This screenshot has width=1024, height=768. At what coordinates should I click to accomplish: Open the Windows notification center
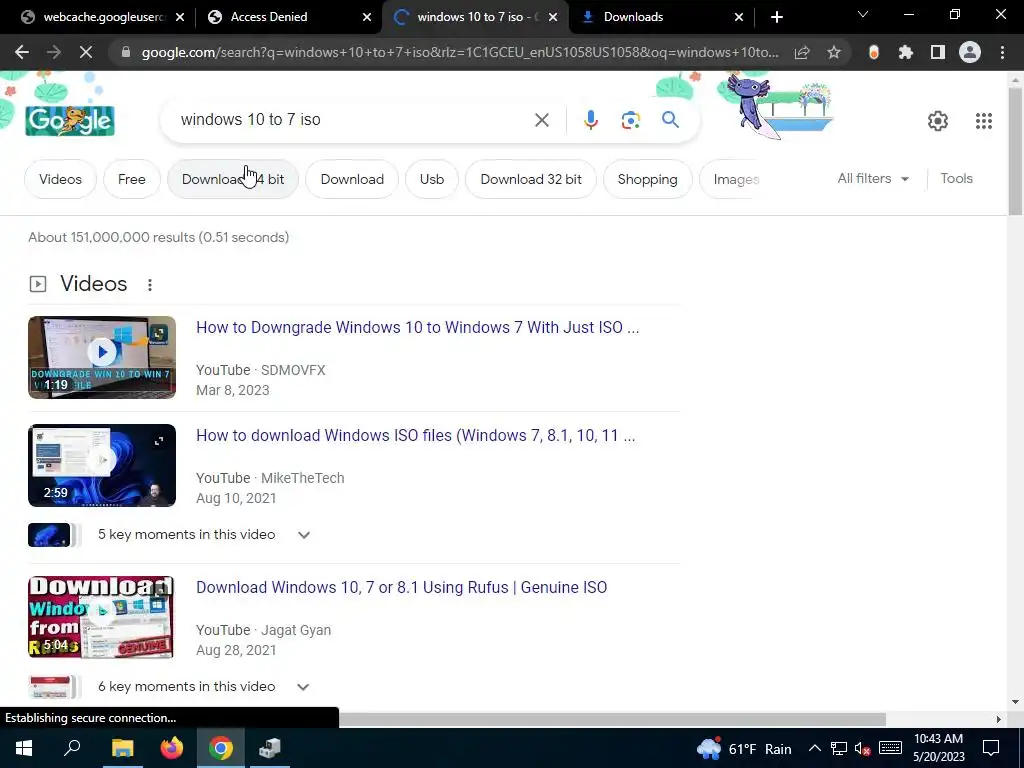991,748
